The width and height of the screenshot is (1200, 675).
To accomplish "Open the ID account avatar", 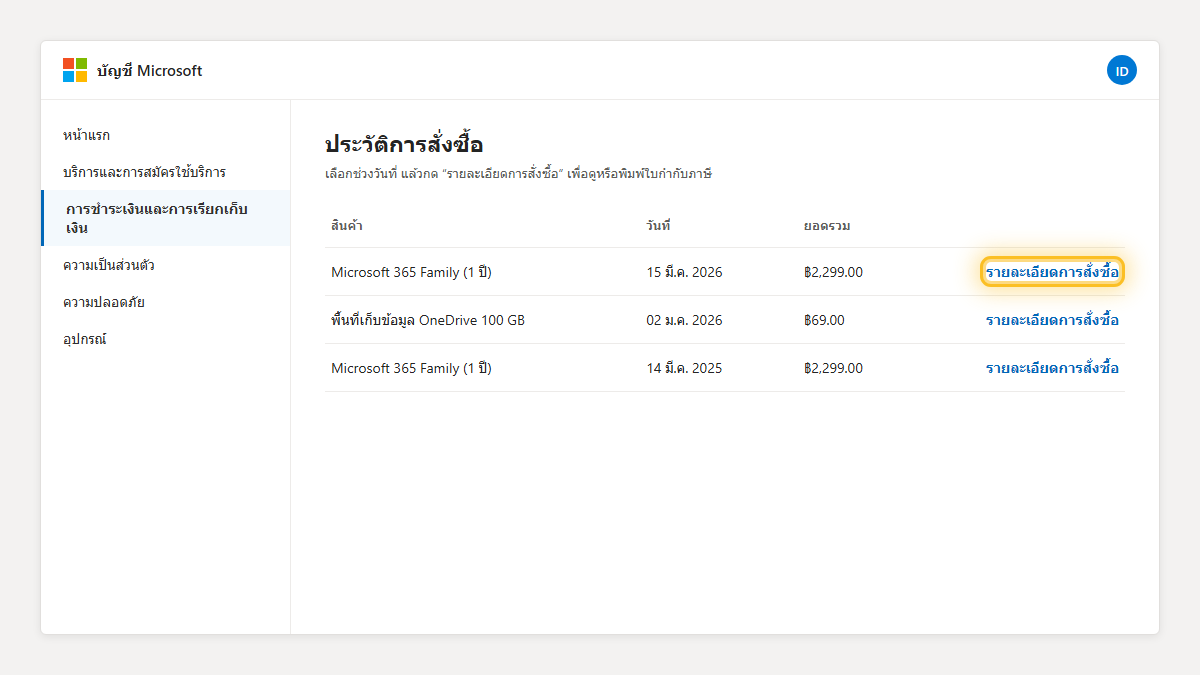I will (1122, 70).
